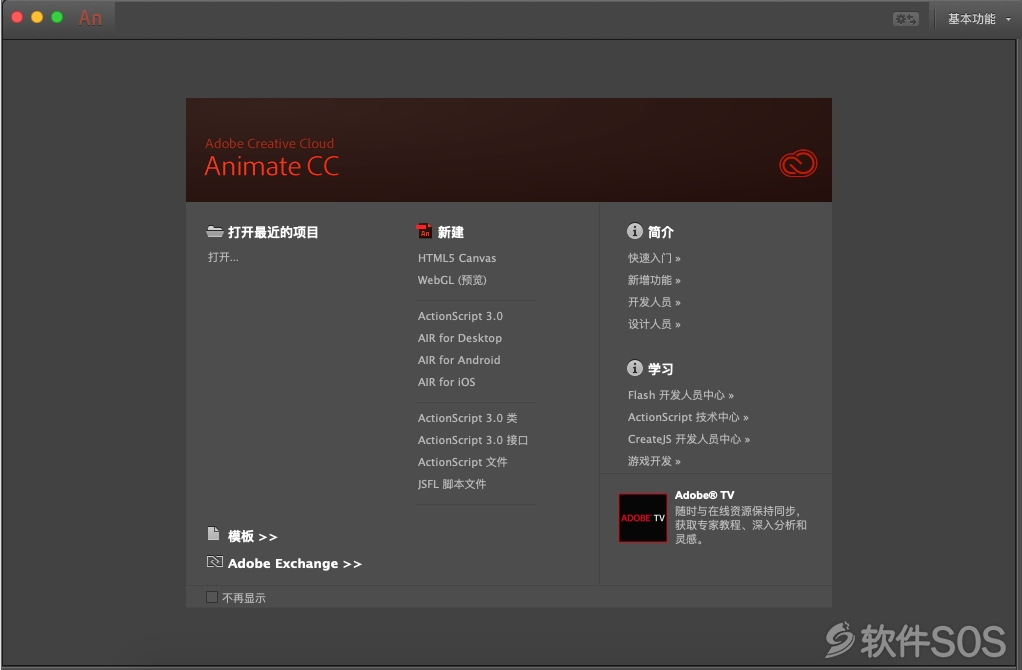The height and width of the screenshot is (670, 1022).
Task: Open the 快速入门 link
Action: 654,258
